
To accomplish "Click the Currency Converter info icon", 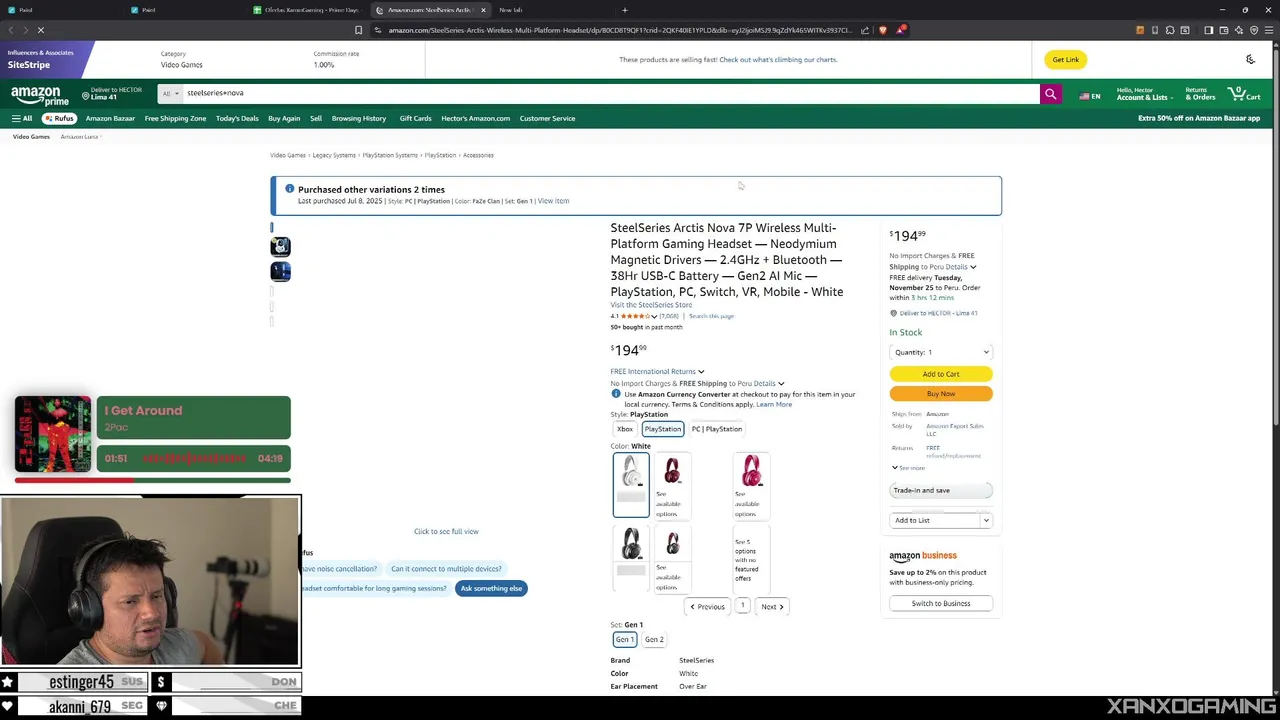I will tap(615, 394).
